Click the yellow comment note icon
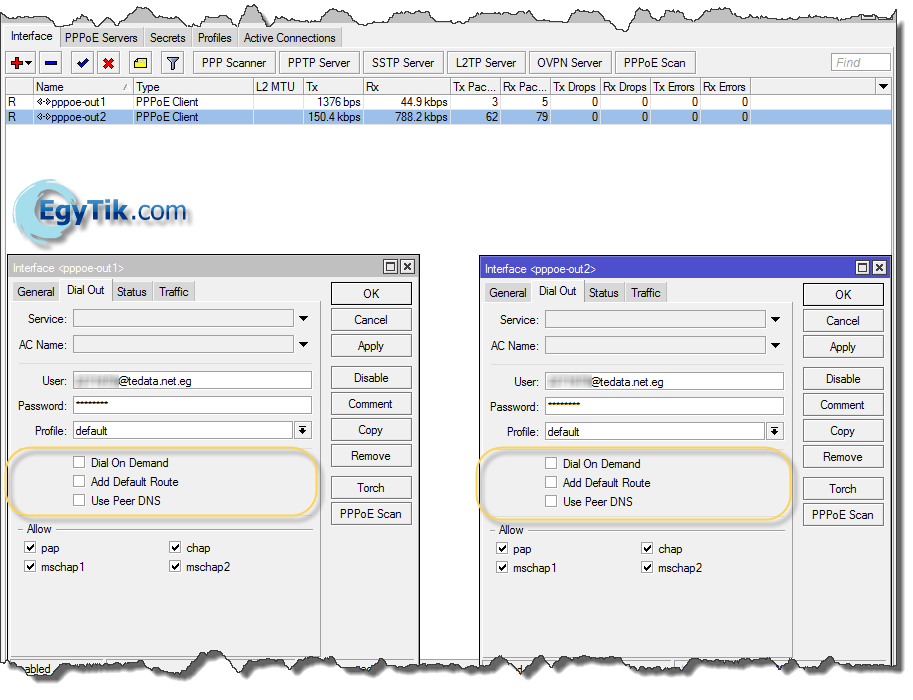The width and height of the screenshot is (913, 700). [x=140, y=63]
